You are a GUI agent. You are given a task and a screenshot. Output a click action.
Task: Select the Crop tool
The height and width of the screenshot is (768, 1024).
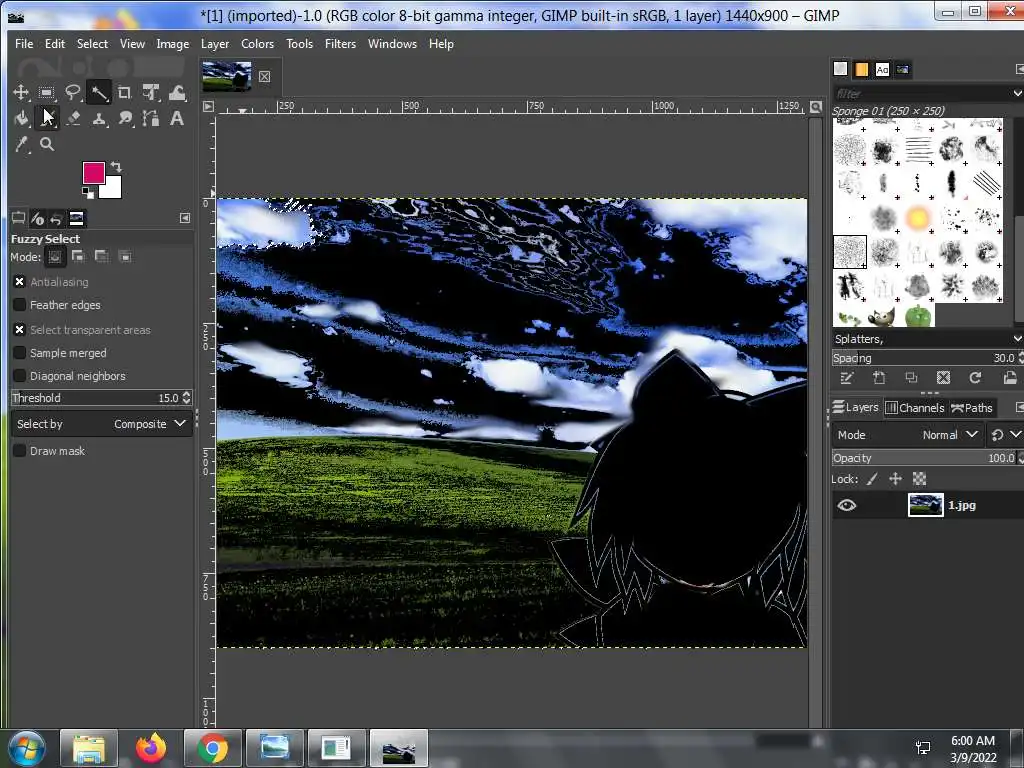click(x=124, y=92)
